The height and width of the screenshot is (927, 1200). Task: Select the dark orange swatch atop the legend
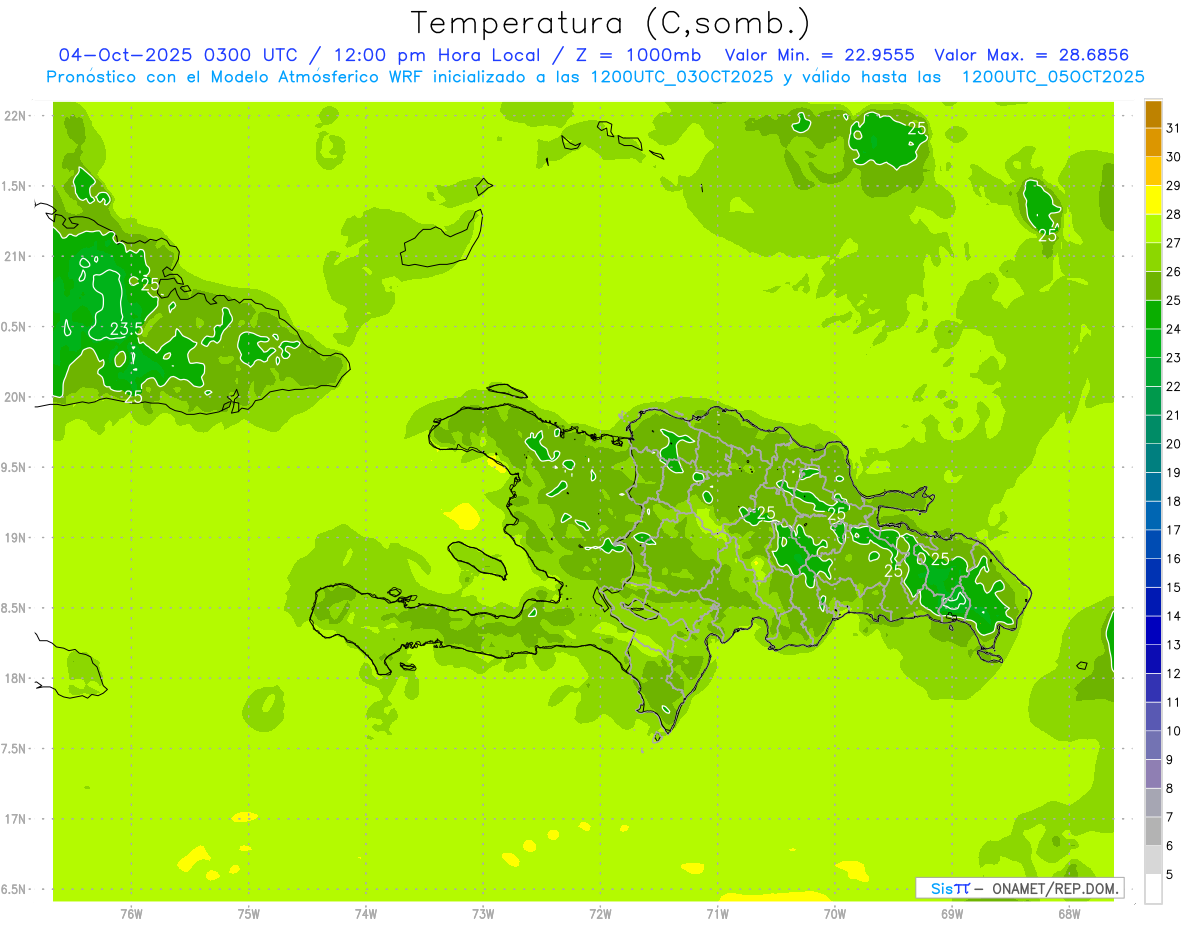pos(1153,114)
